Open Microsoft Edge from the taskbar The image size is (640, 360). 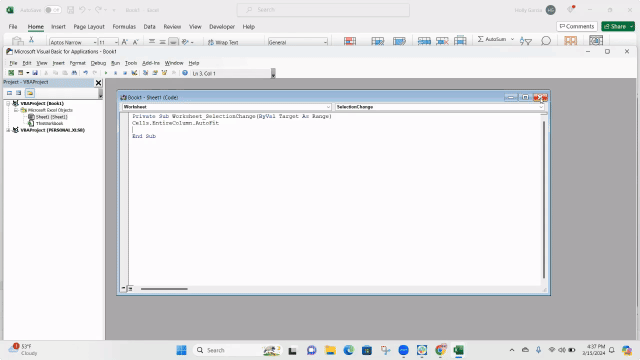(x=349, y=350)
